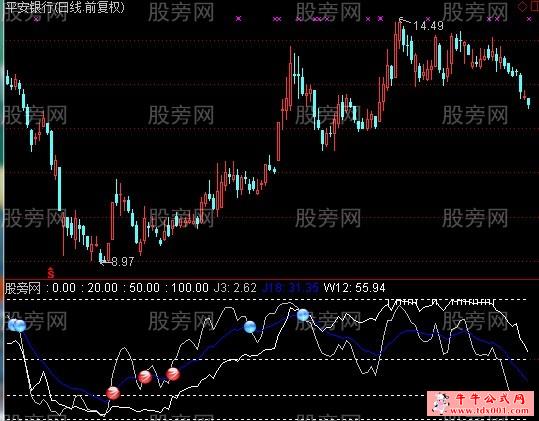Select the lowest red ball buy signal
Image resolution: width=539 pixels, height=421 pixels.
[113, 393]
